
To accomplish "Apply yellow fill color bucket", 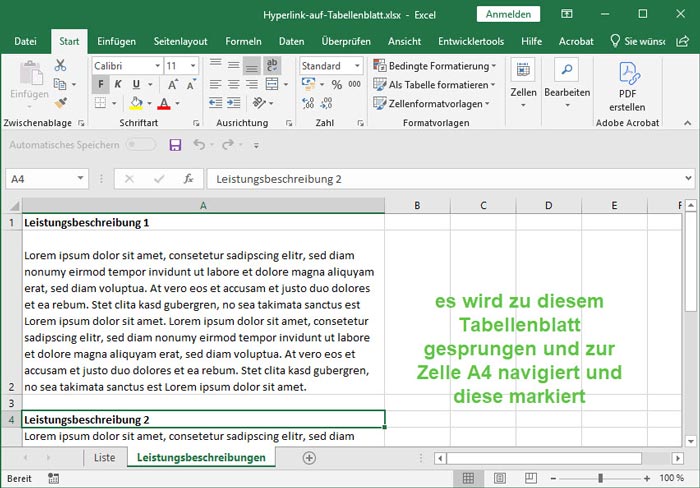I will 136,103.
